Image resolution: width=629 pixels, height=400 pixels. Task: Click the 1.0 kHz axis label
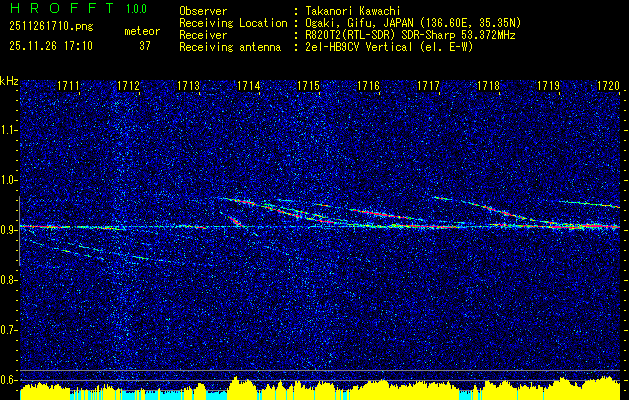(8, 180)
